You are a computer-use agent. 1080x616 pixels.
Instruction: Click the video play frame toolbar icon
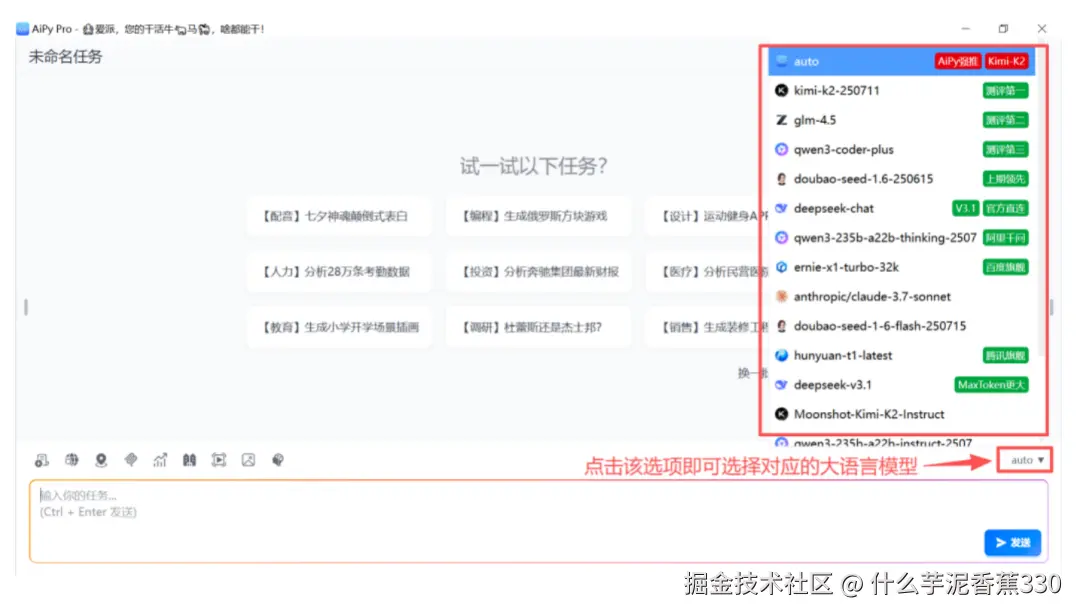tap(219, 460)
